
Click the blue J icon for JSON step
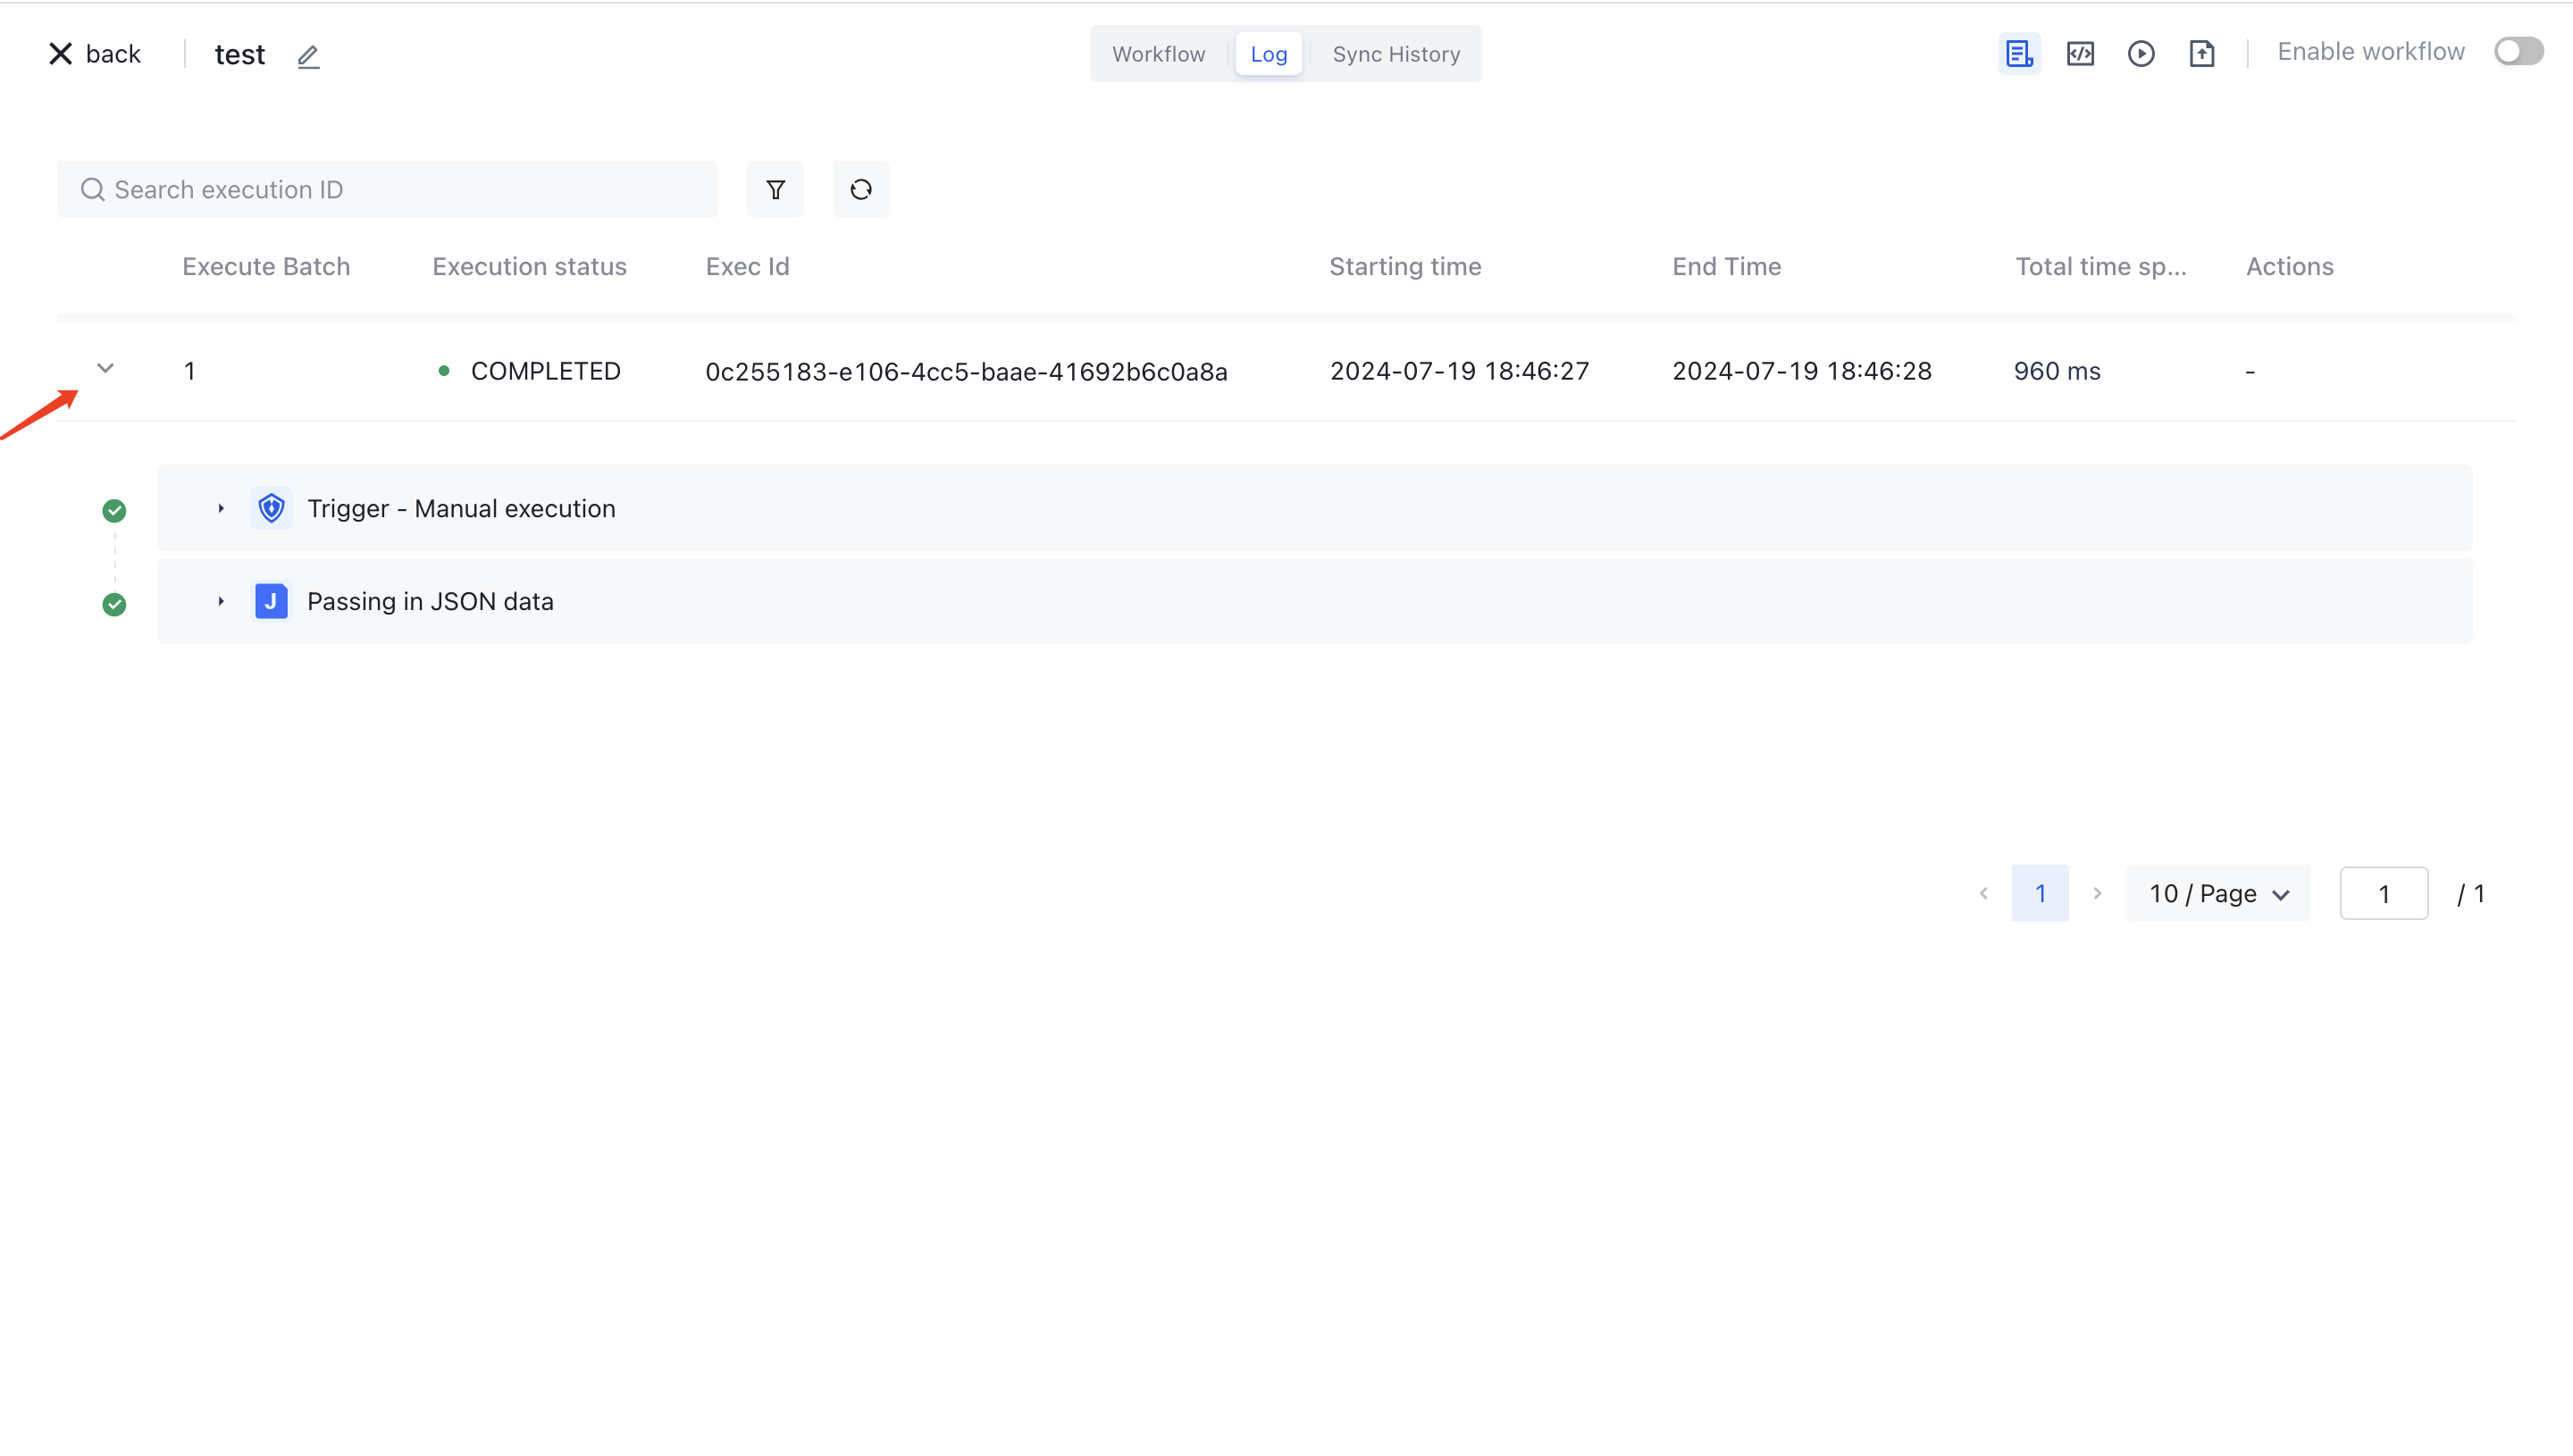(x=271, y=602)
